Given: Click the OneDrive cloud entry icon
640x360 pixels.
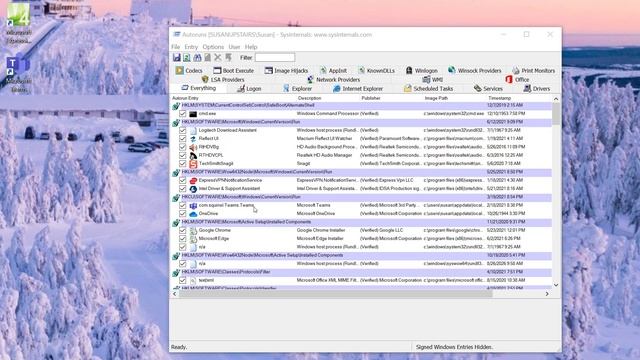Looking at the screenshot, I should pyautogui.click(x=193, y=214).
